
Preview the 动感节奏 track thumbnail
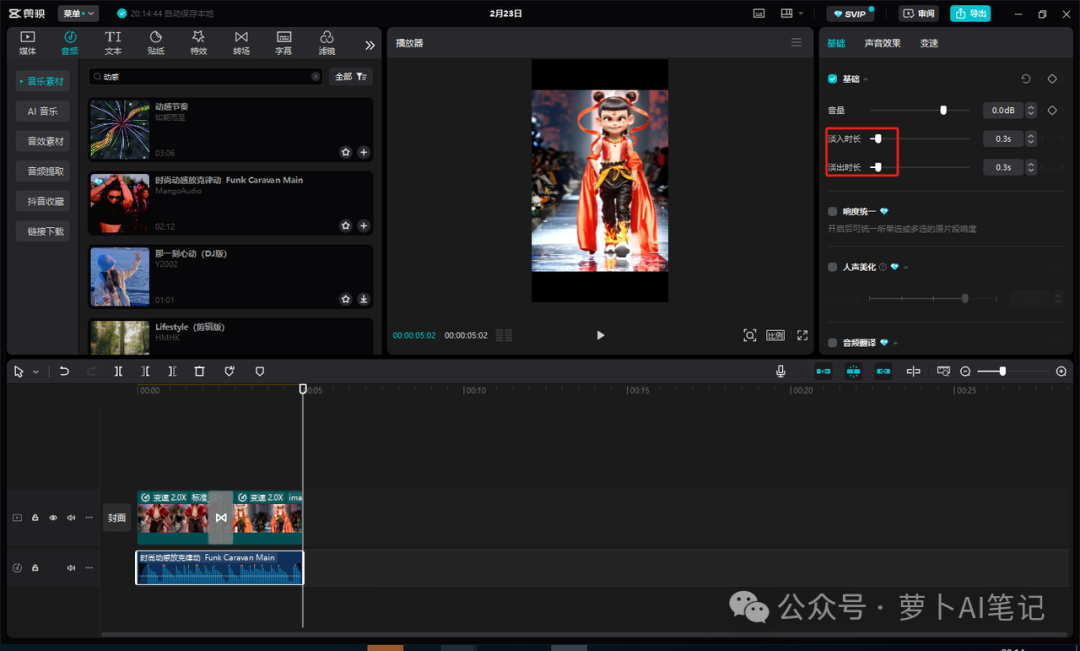coord(120,130)
